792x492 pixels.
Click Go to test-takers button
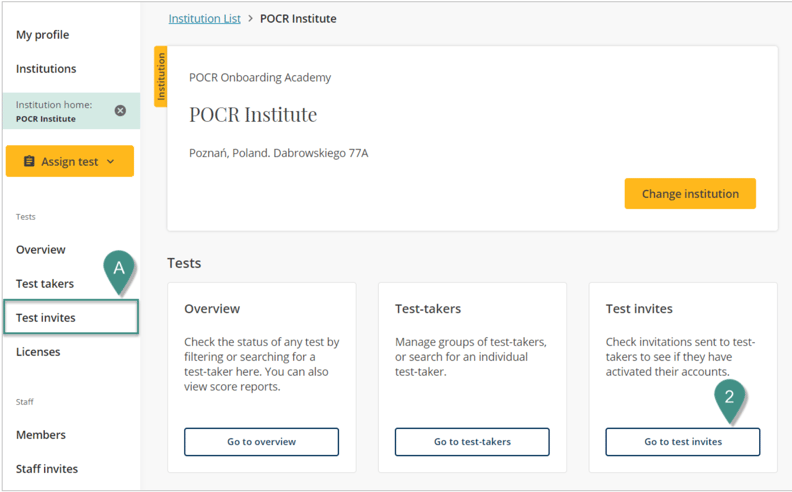coord(472,442)
